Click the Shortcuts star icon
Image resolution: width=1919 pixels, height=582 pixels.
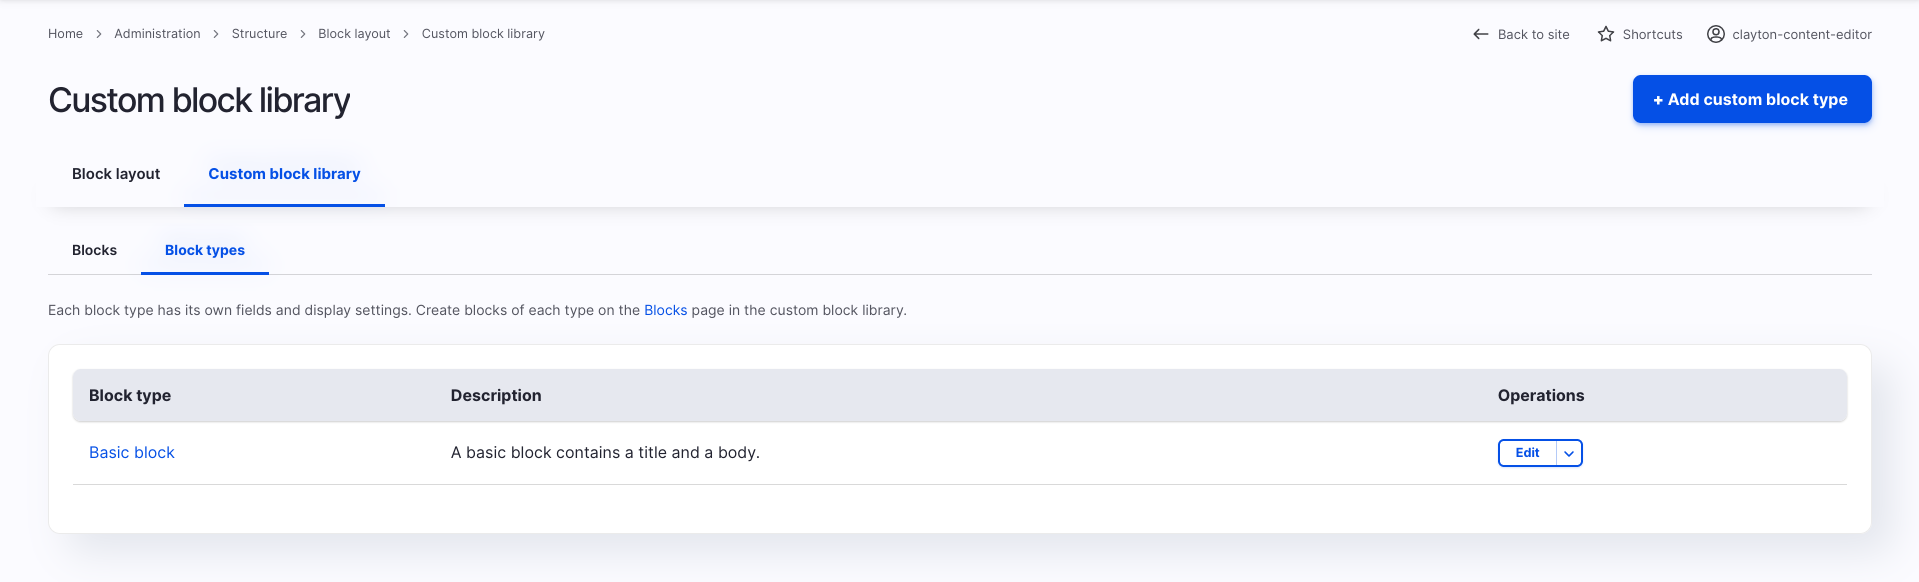coord(1606,34)
